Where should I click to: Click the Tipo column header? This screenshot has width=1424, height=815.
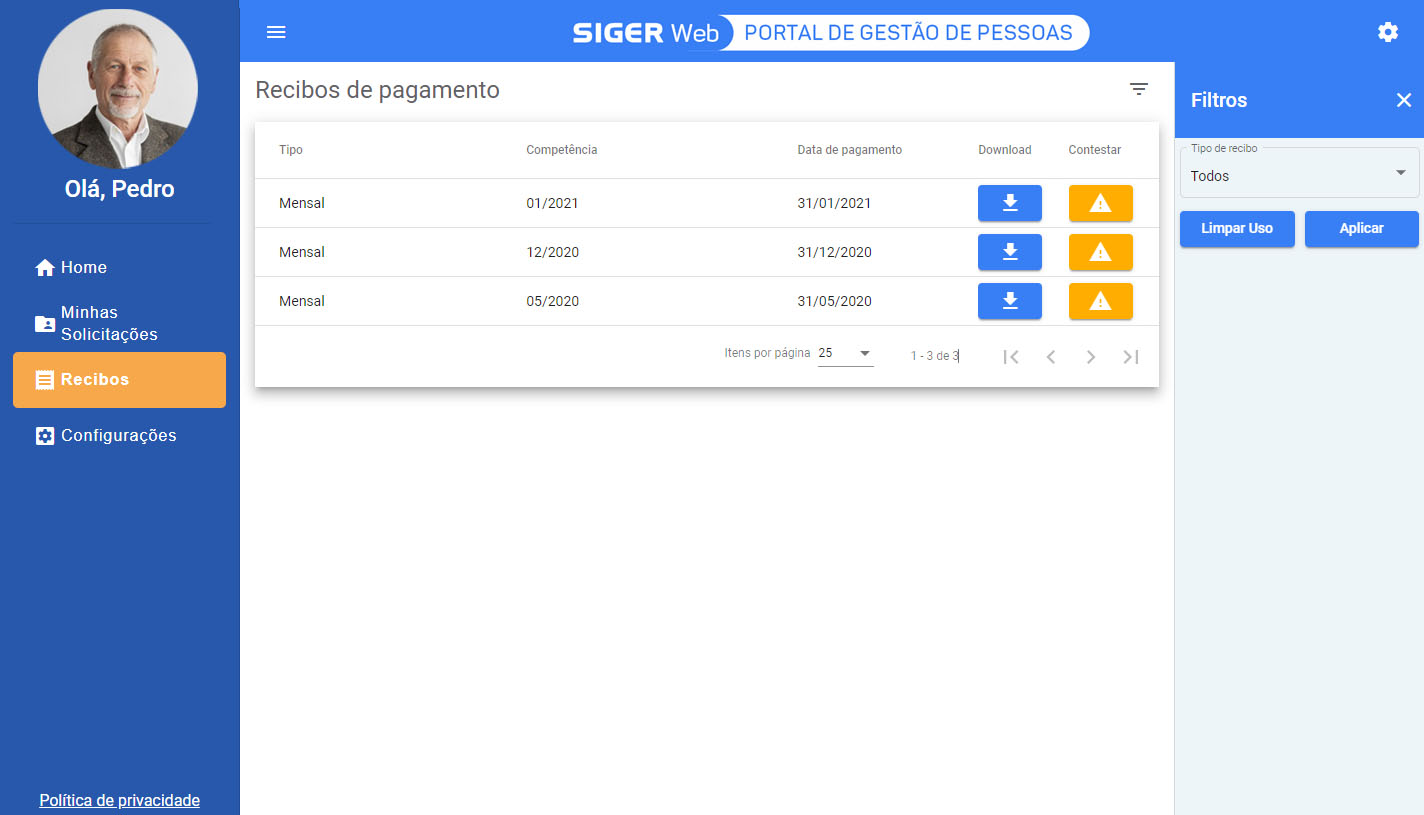tap(291, 150)
